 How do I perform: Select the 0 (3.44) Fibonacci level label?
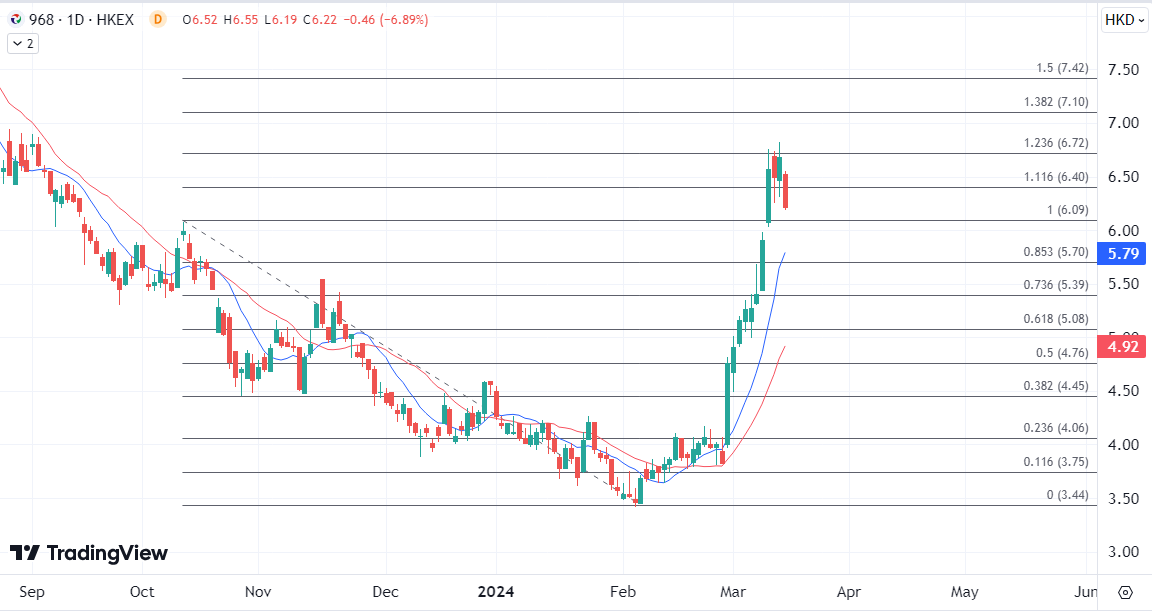point(1067,495)
